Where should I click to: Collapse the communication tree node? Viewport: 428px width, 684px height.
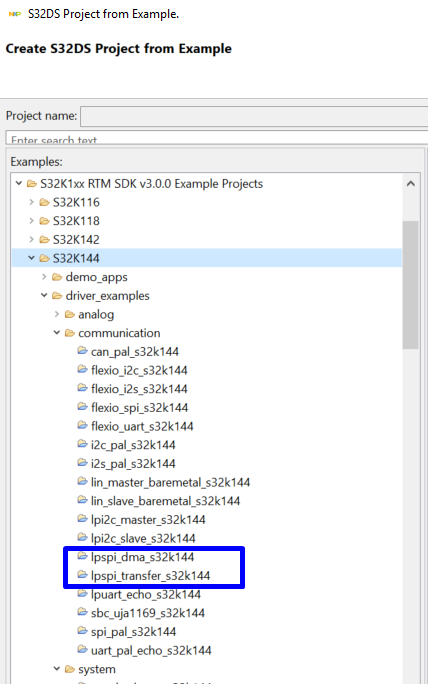[57, 333]
